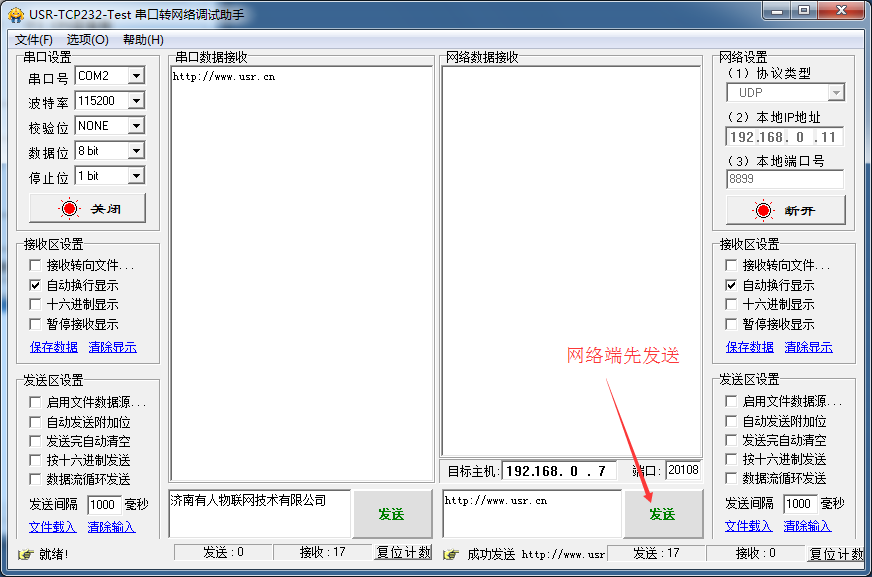872x577 pixels.
Task: Click the USR-TCP232-Test app icon in title bar
Action: pyautogui.click(x=15, y=15)
